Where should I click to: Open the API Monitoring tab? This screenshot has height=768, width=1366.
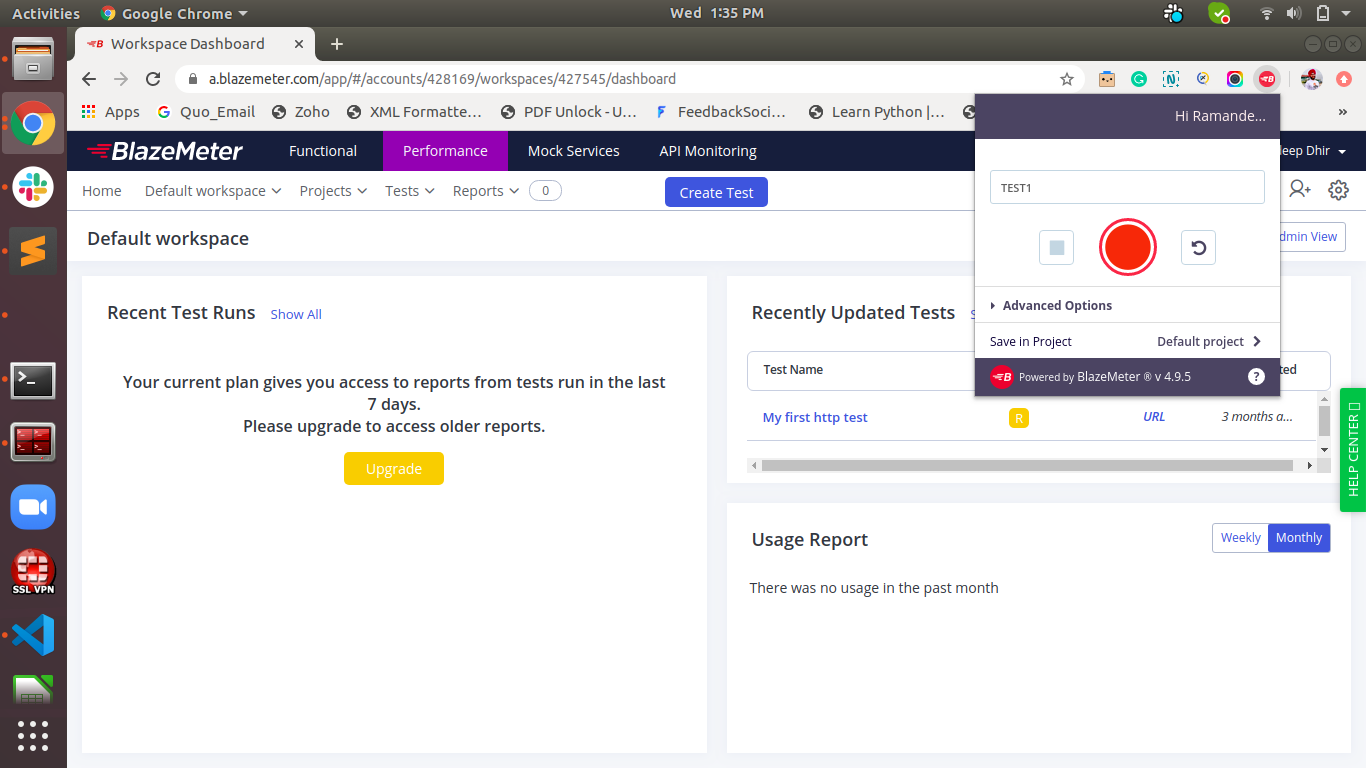pos(707,151)
